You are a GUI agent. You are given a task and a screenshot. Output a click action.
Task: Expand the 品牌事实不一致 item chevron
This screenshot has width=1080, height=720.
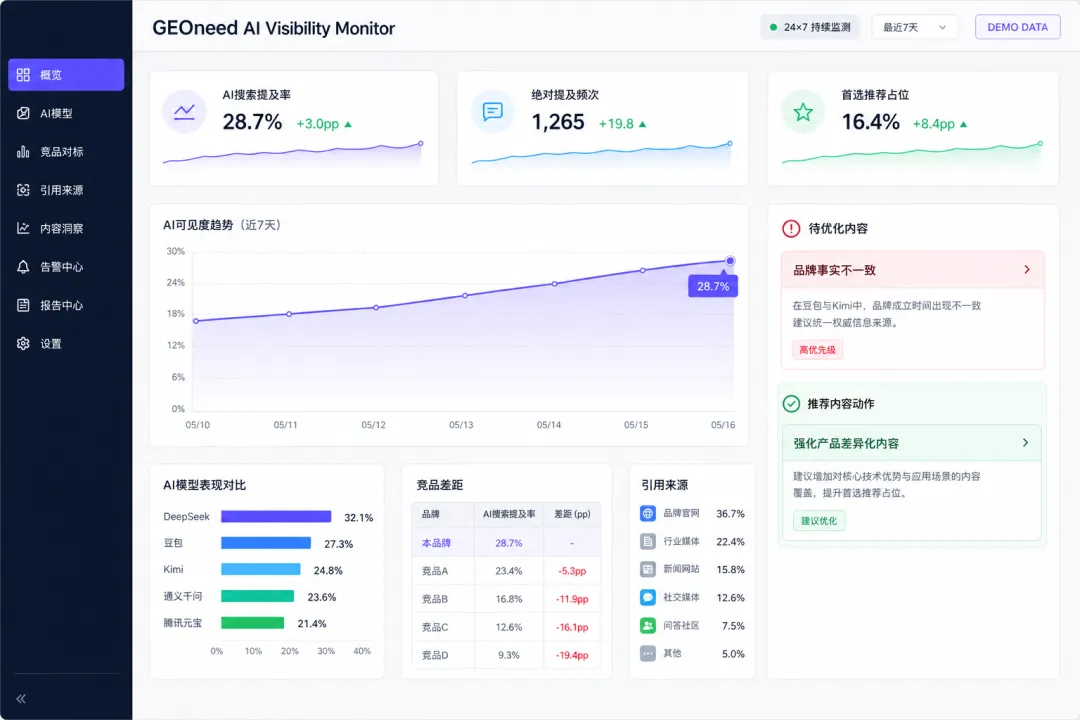(1027, 269)
